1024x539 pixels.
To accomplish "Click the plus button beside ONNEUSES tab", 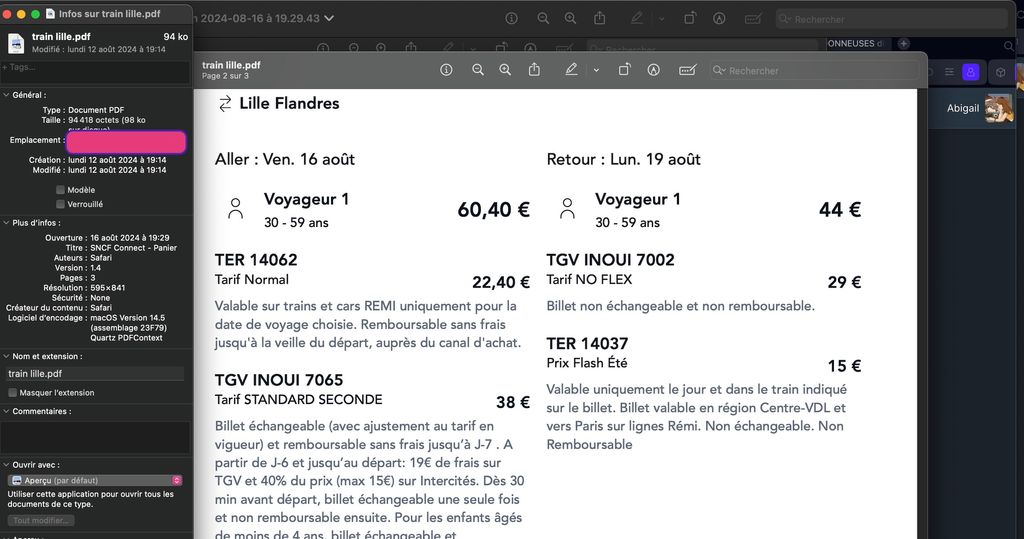I will click(x=904, y=44).
